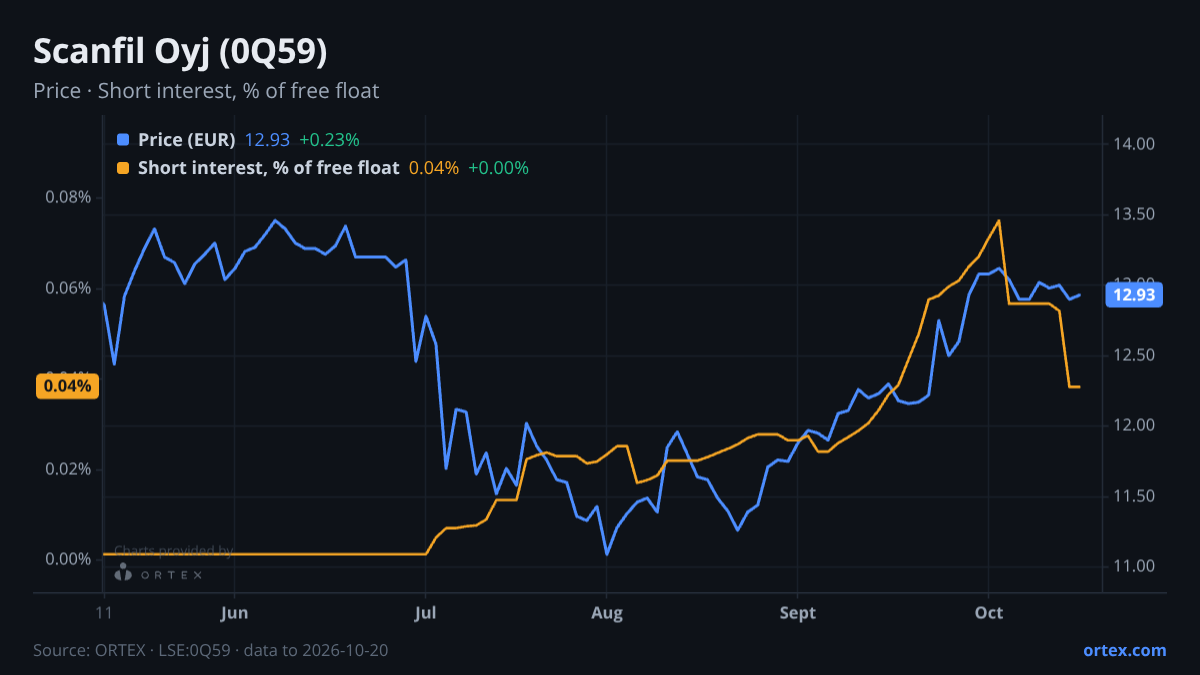Click the +0.00% short interest change value
1200x675 pixels.
[x=498, y=168]
